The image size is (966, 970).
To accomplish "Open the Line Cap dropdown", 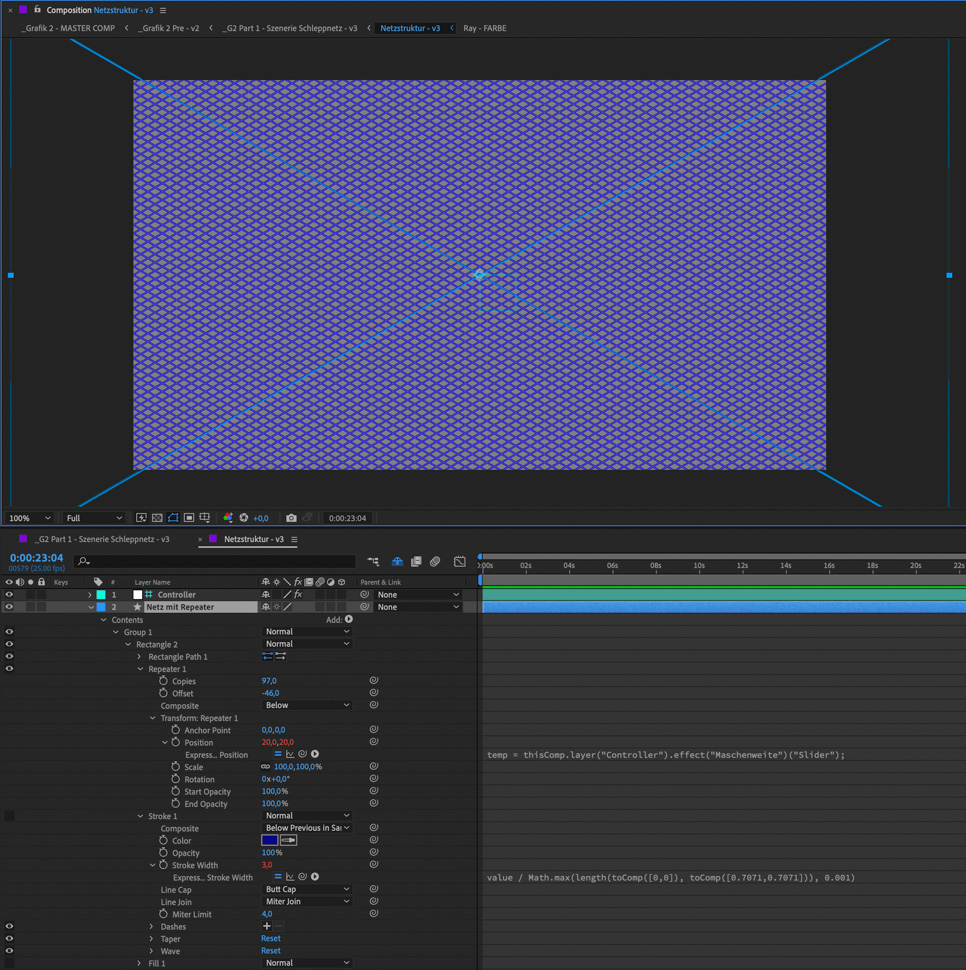I will pyautogui.click(x=306, y=890).
